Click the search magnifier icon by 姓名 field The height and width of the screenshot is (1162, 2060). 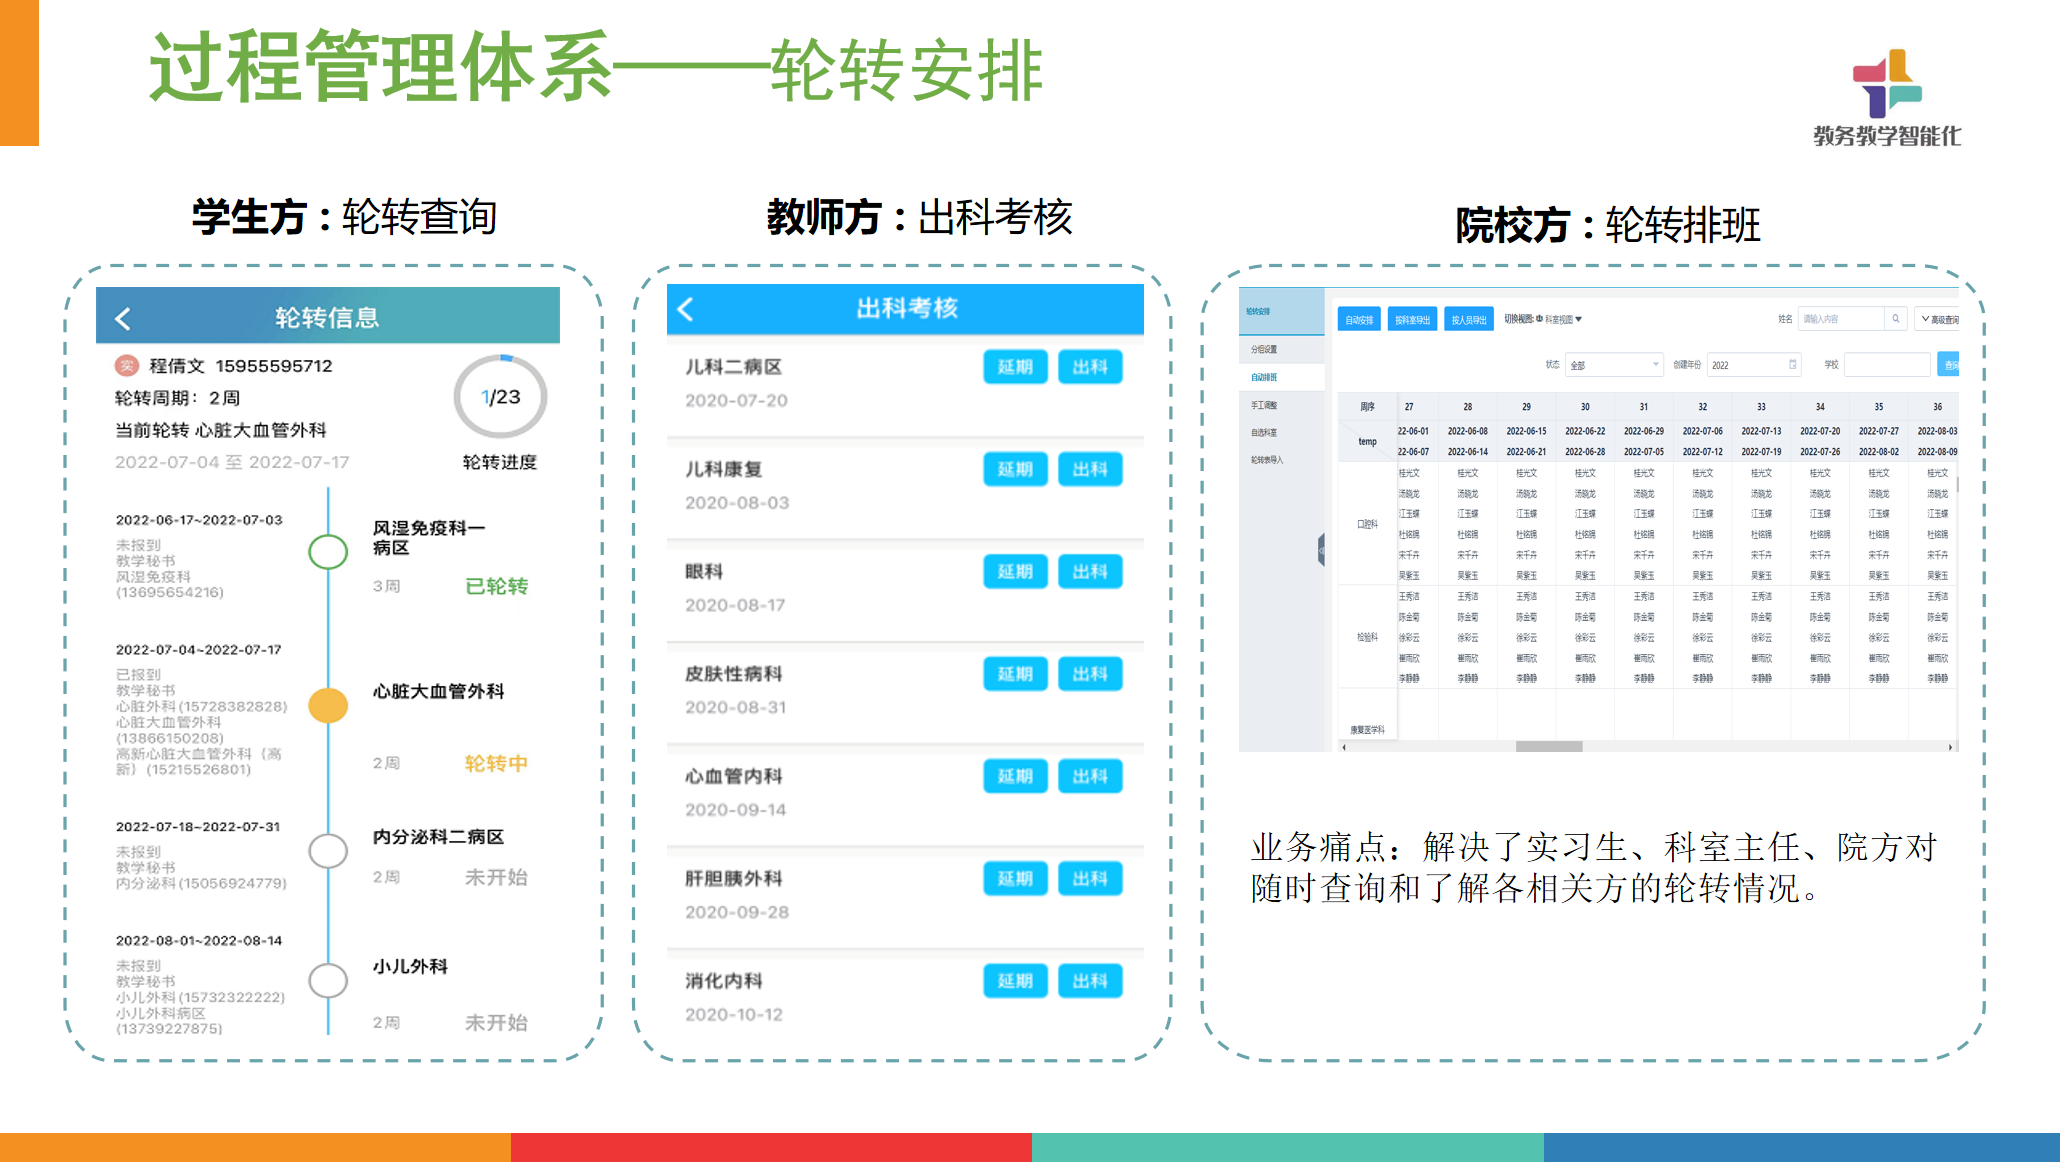pyautogui.click(x=1895, y=319)
